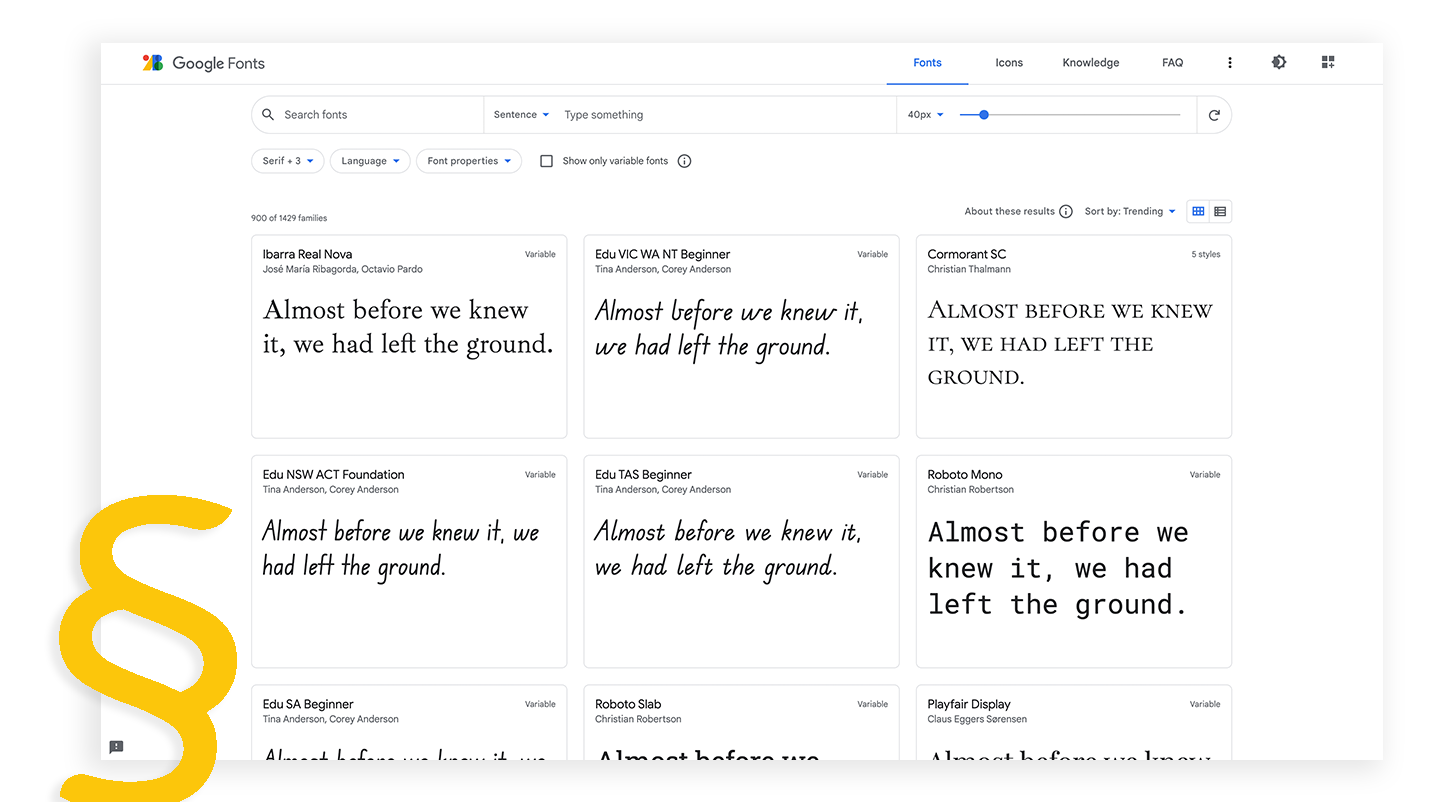Open the Roboto Mono font card

(1074, 562)
